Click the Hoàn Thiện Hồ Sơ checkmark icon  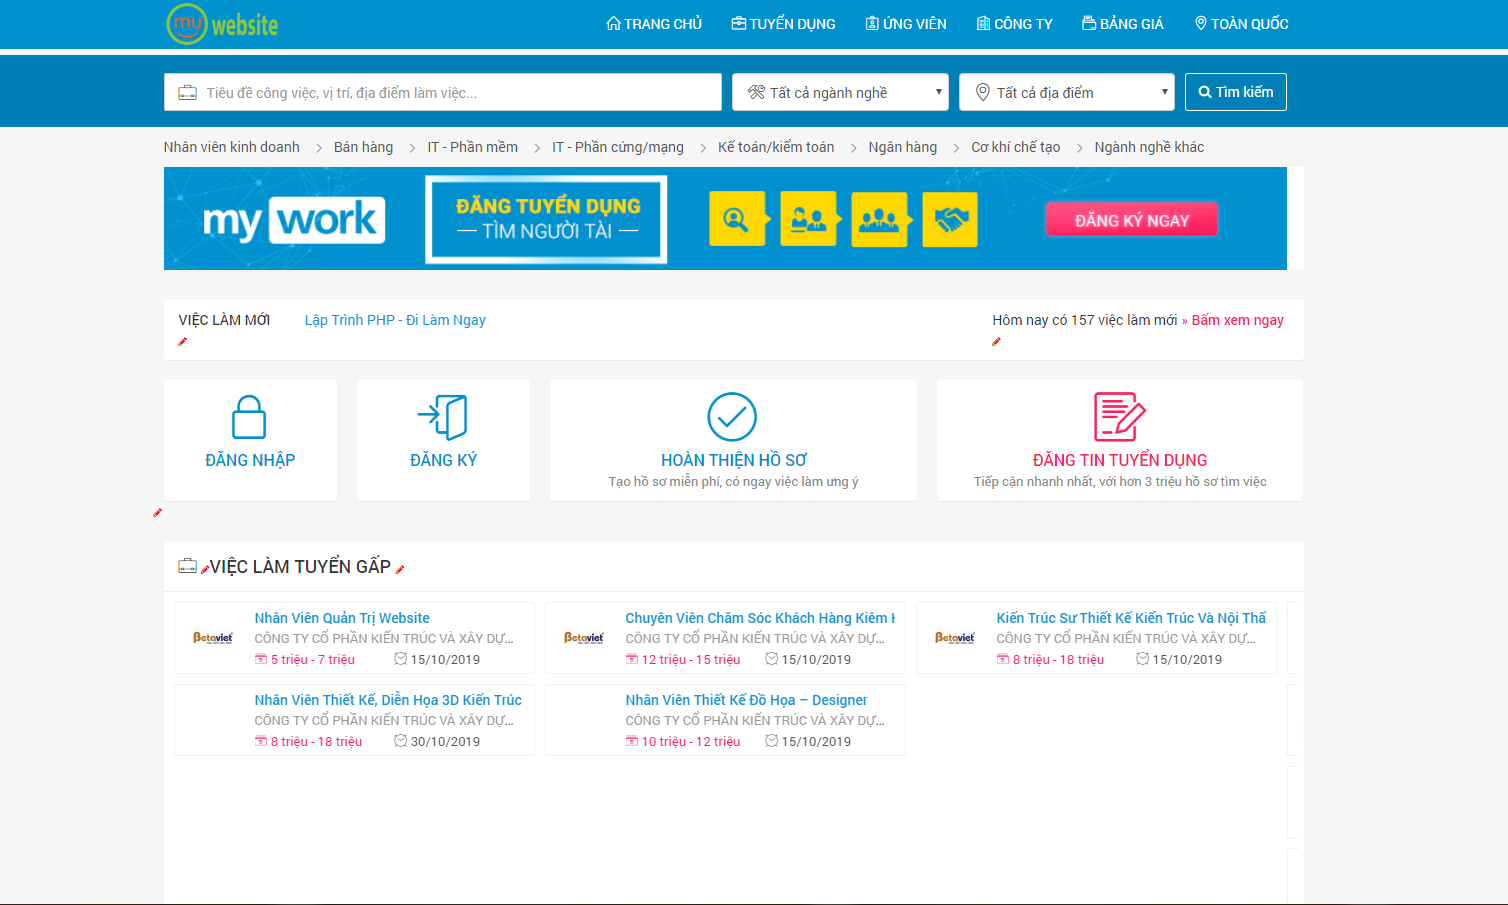(732, 417)
